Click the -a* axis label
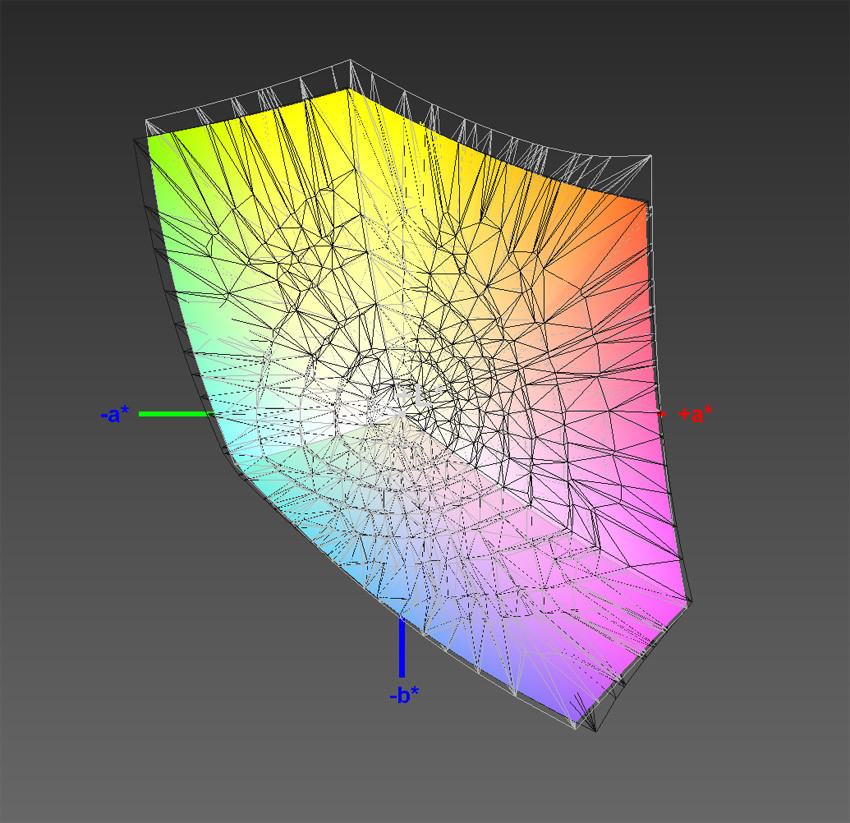 [x=115, y=415]
